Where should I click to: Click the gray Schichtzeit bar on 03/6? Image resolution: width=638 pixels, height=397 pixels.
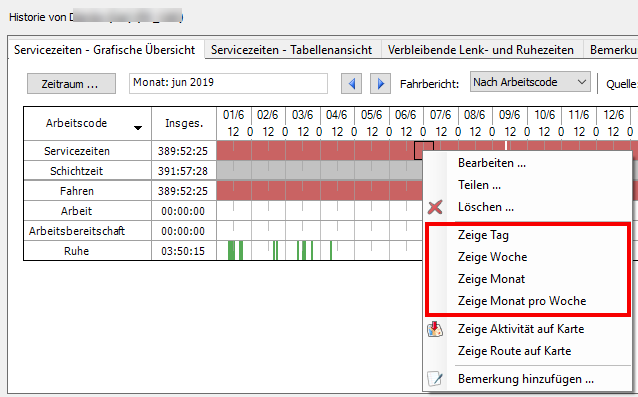pyautogui.click(x=303, y=171)
